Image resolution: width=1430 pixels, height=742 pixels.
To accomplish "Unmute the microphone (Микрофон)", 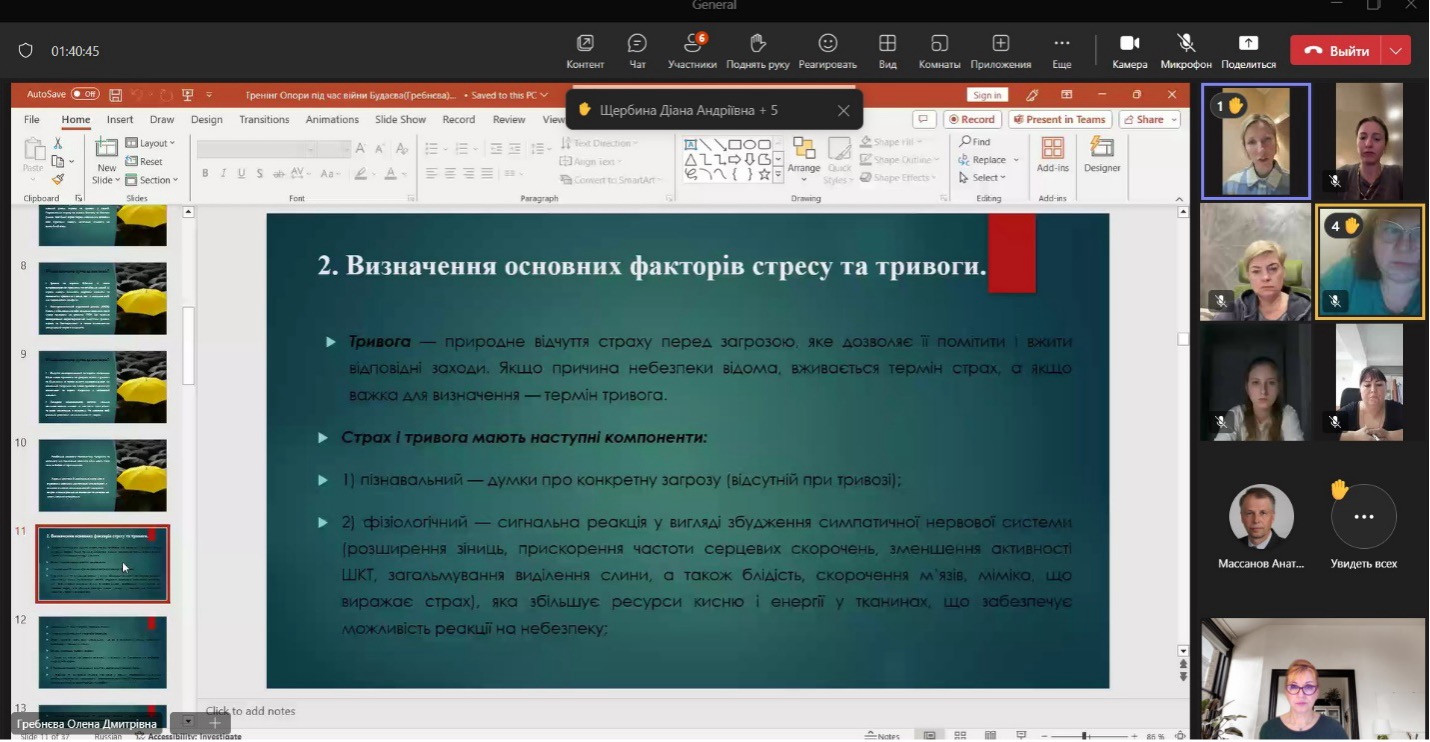I will tap(1186, 50).
